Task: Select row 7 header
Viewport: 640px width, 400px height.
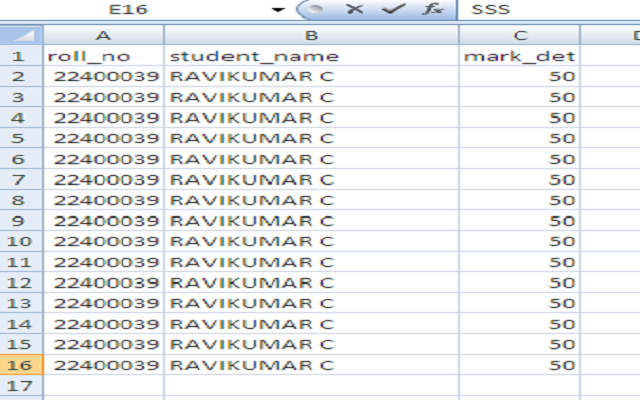Action: (x=21, y=180)
